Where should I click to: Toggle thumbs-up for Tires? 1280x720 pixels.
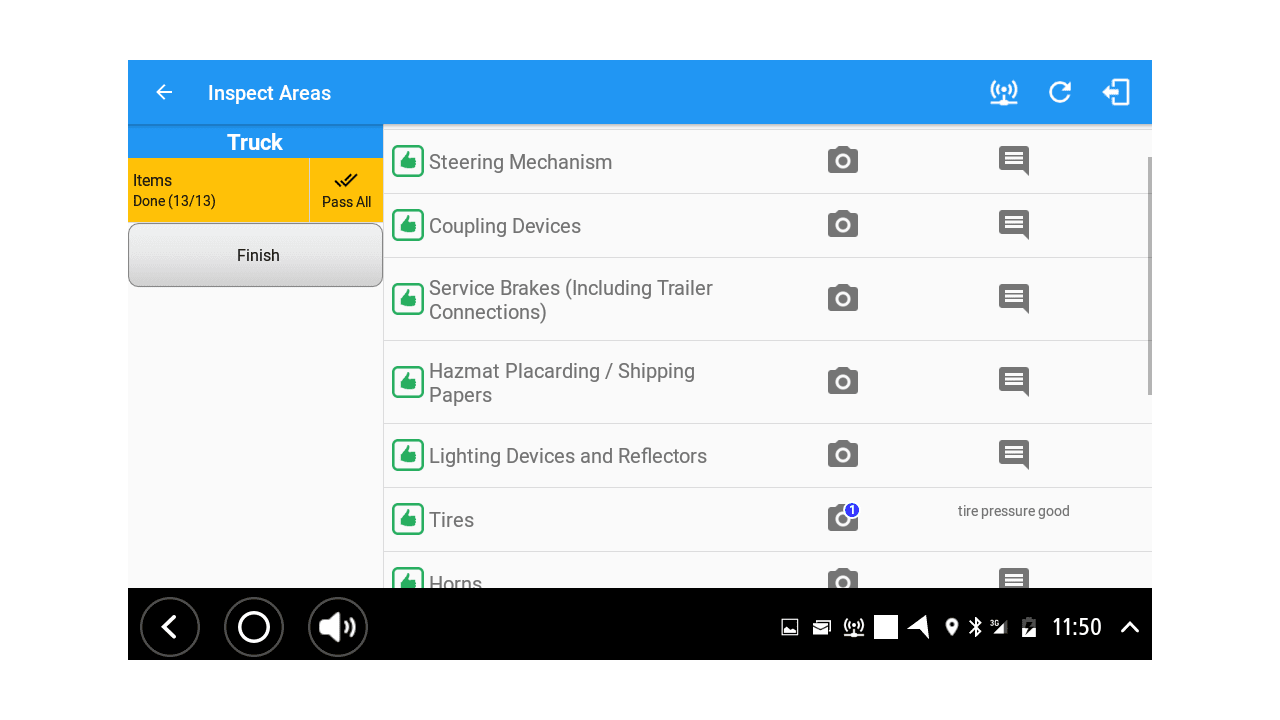408,519
